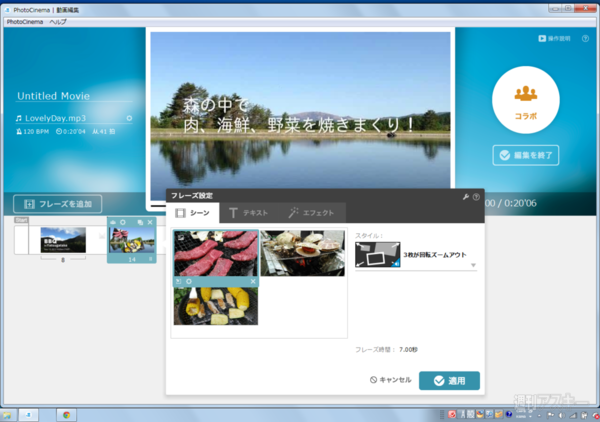Viewport: 600px width, 422px height.
Task: Expand the スタイル style dropdown arrow
Action: (x=473, y=265)
